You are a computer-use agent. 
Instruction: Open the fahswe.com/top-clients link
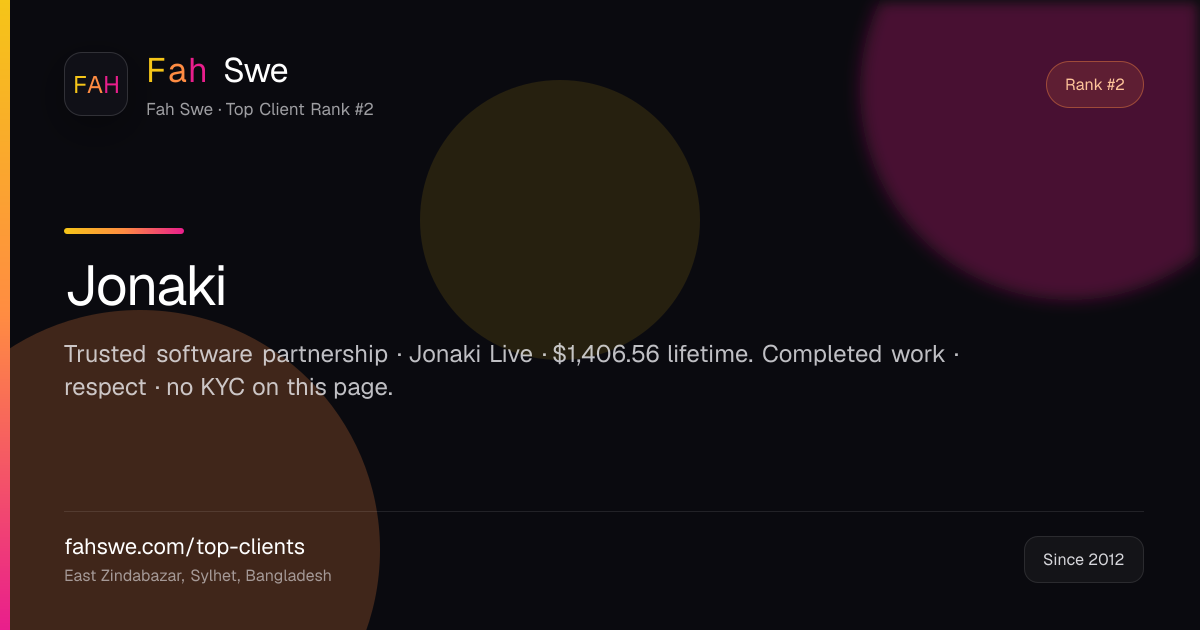point(184,547)
